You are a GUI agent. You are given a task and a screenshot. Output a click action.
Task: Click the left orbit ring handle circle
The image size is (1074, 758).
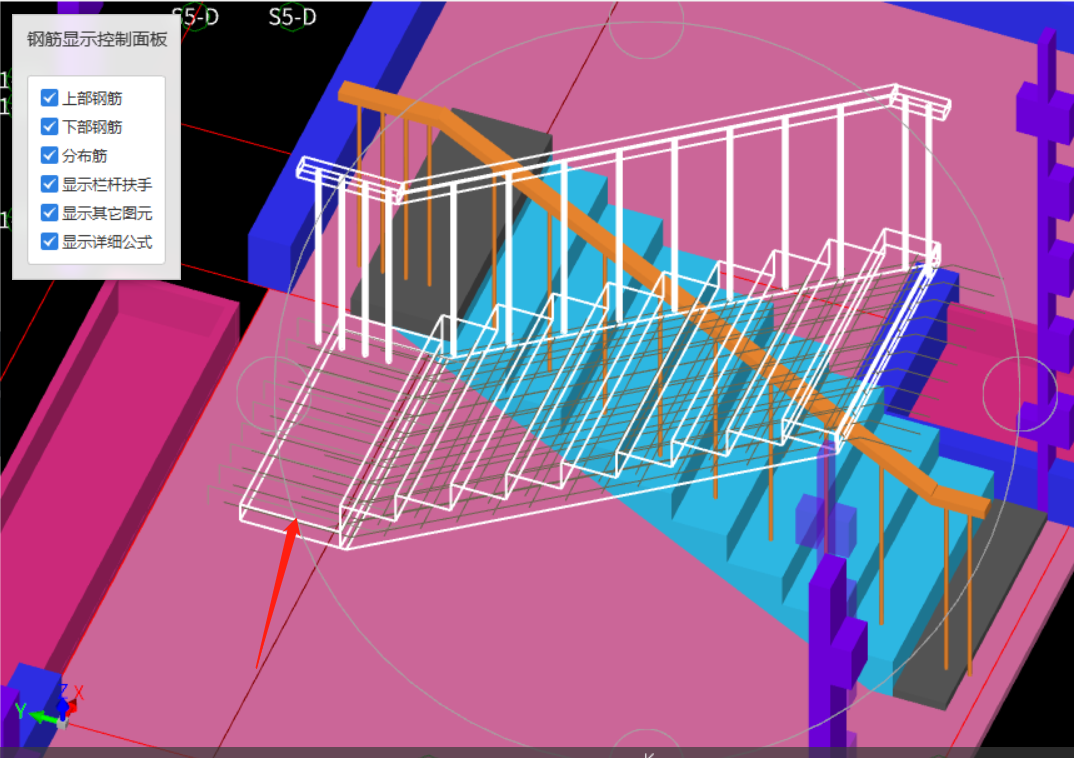tap(274, 392)
